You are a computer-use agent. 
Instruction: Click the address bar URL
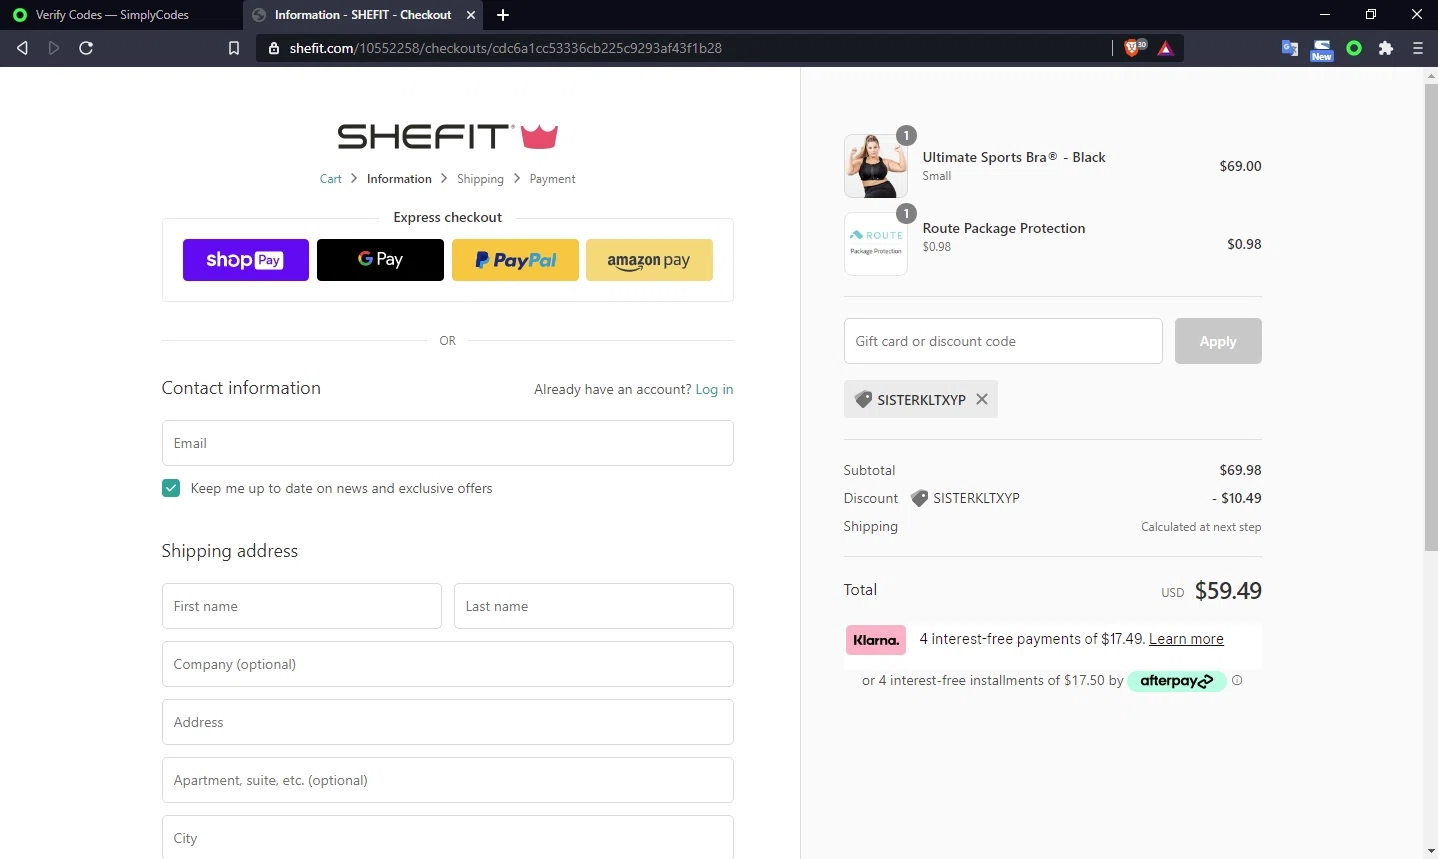coord(505,48)
